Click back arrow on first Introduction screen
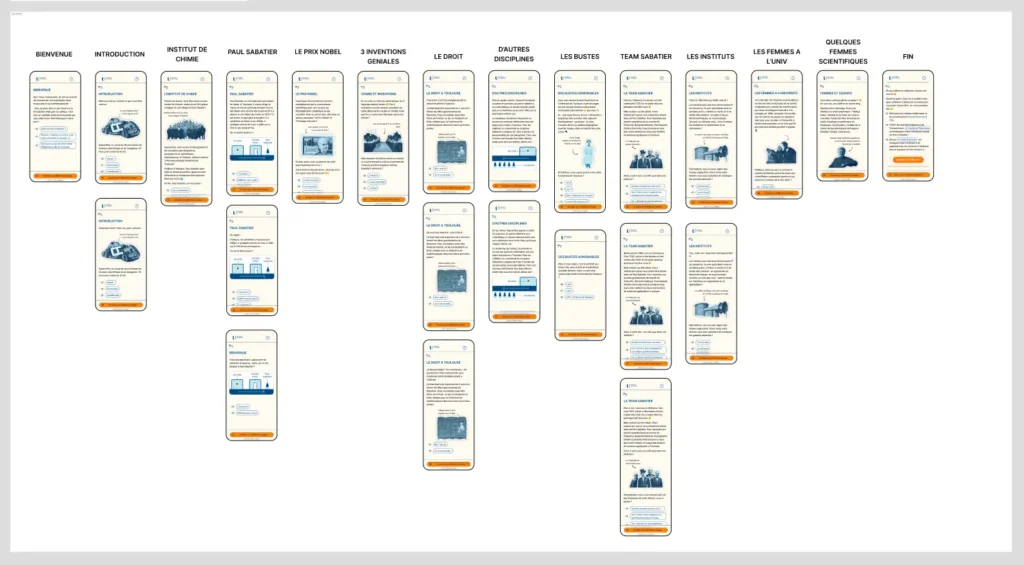Screen dimensions: 1024x565 coord(100,86)
